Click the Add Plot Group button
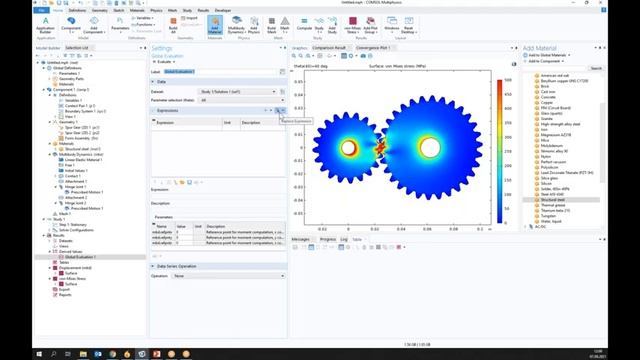This screenshot has height=360, width=640. tap(371, 25)
